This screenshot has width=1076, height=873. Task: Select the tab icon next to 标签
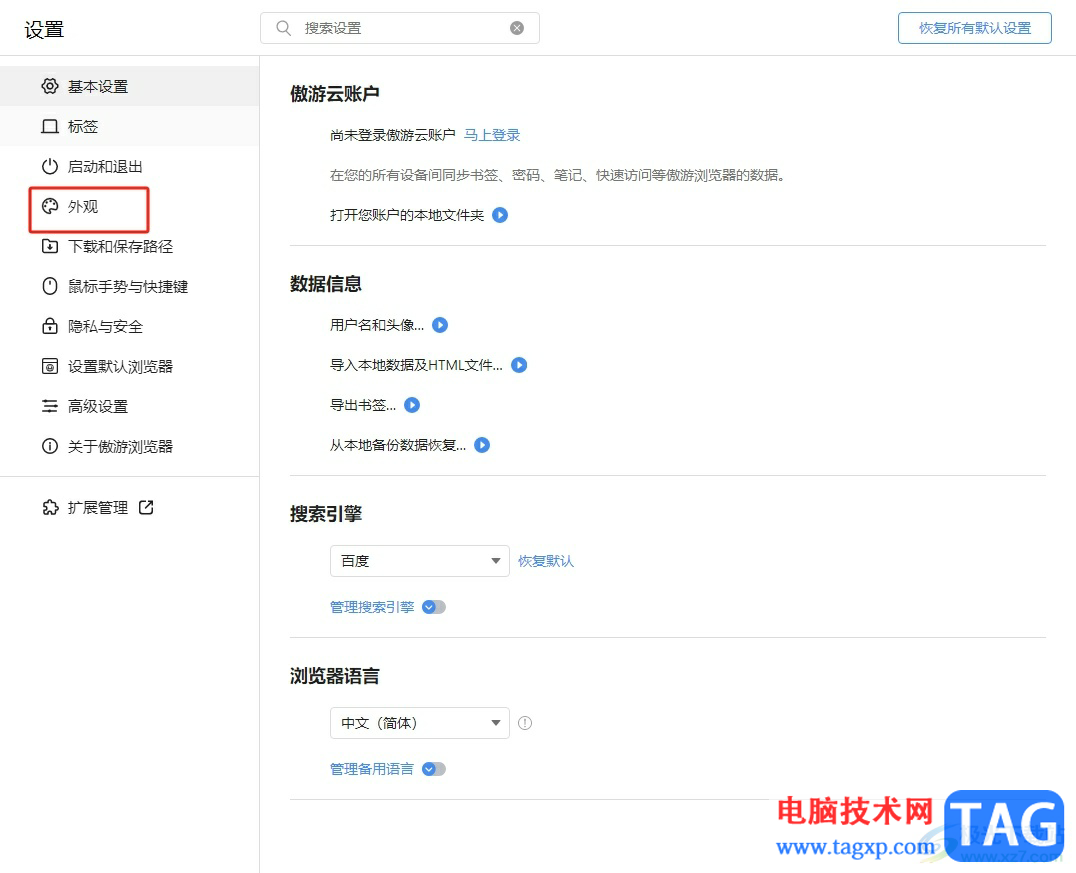[49, 126]
